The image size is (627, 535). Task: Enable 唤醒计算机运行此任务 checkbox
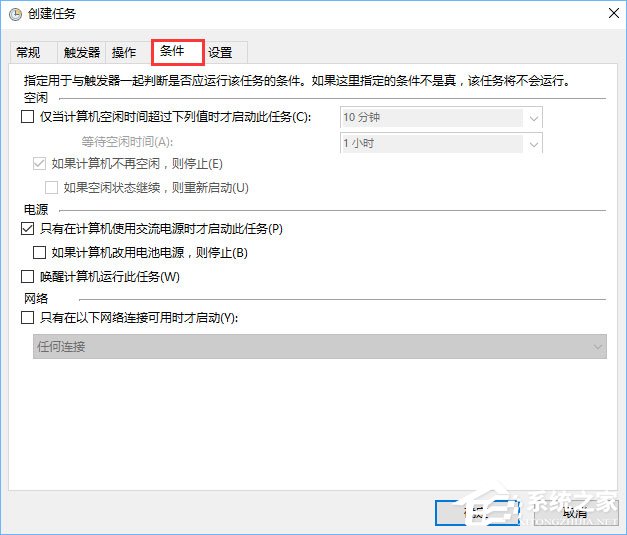click(x=27, y=277)
